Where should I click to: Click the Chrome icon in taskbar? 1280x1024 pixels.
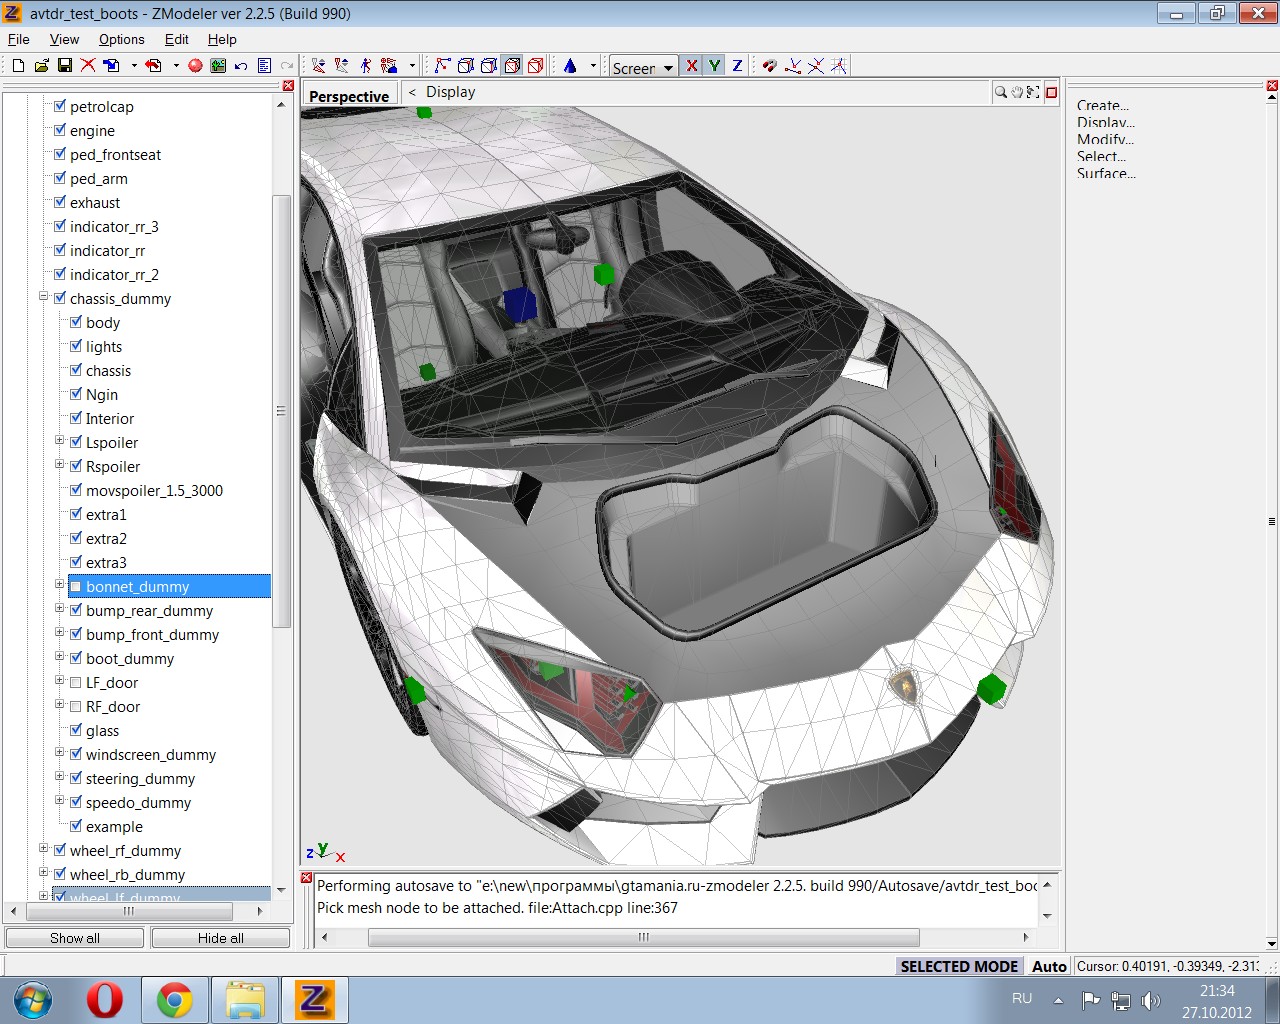(x=174, y=999)
